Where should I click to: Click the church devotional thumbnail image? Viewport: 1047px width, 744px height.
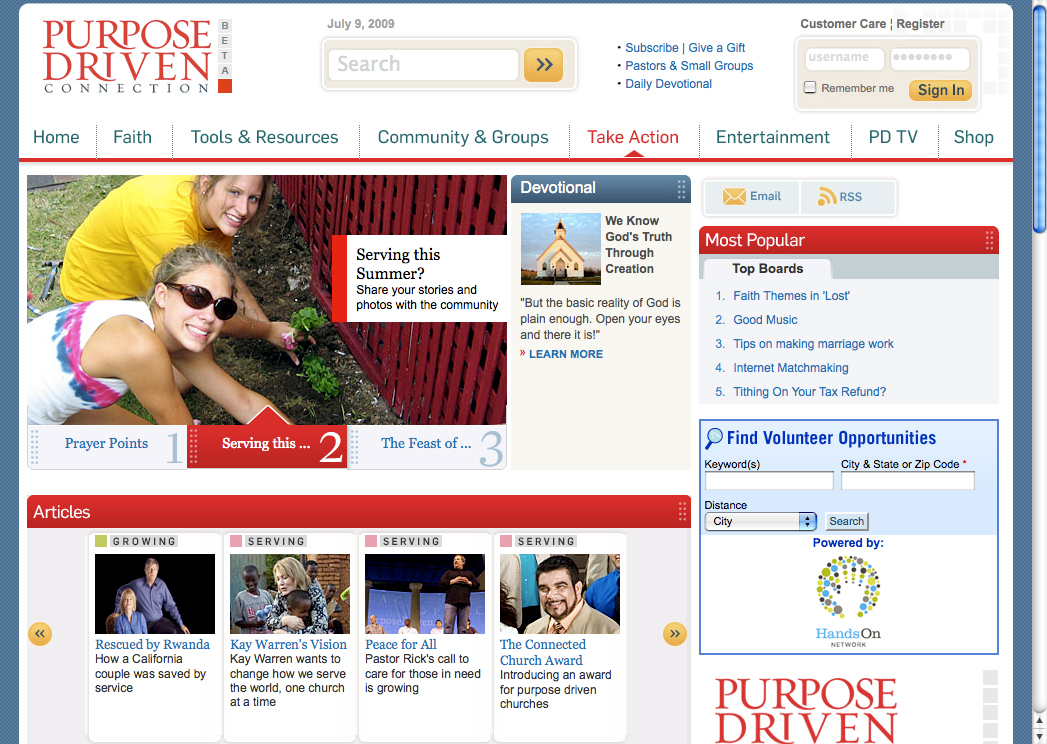560,248
